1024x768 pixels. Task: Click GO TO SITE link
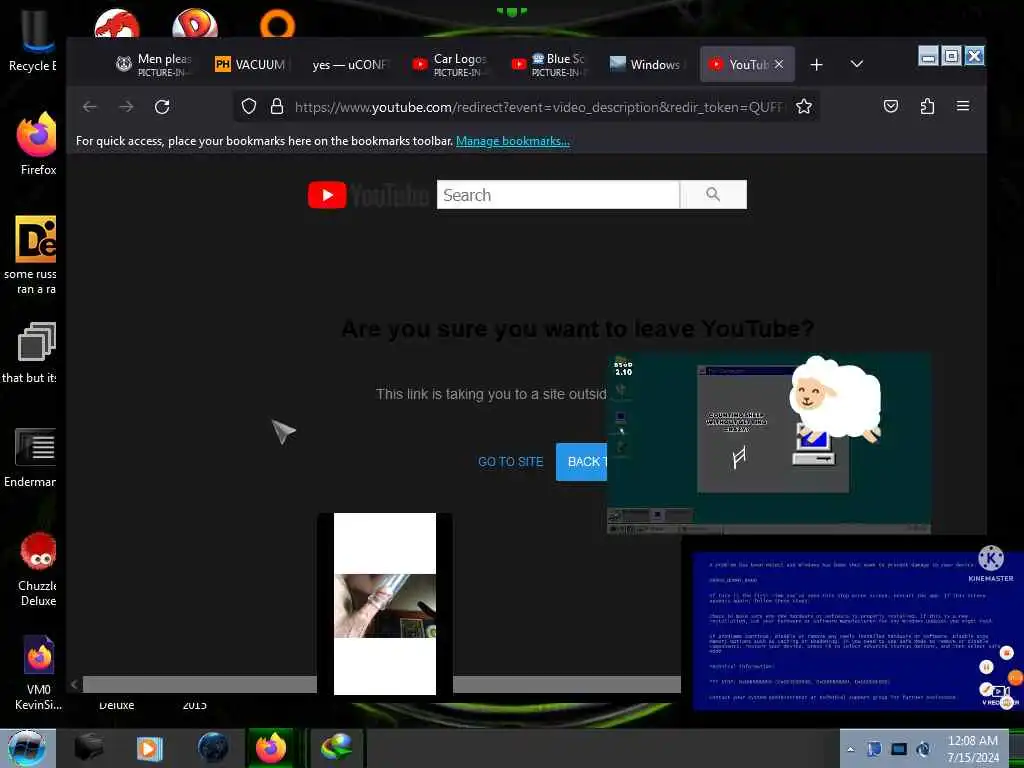pos(510,462)
